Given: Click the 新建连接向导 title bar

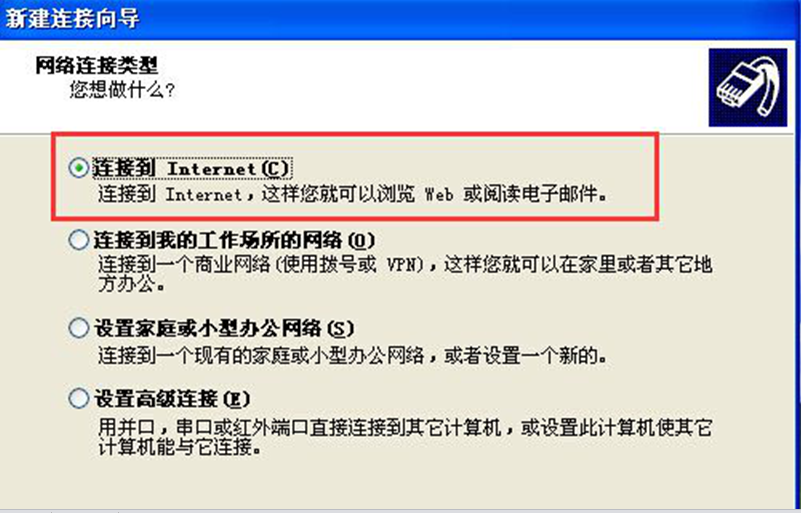Looking at the screenshot, I should [400, 19].
